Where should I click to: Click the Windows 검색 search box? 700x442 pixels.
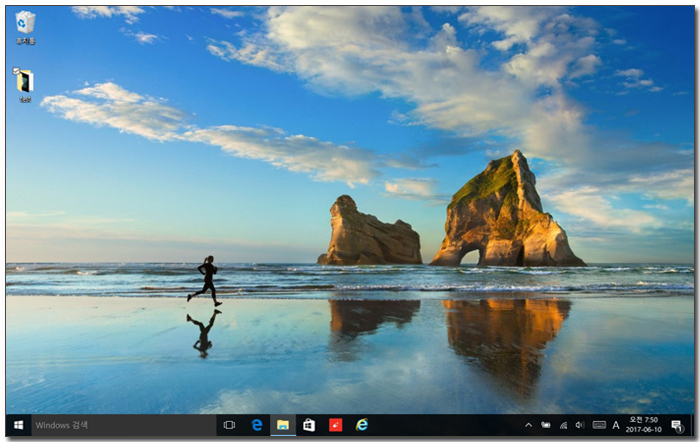[x=124, y=425]
